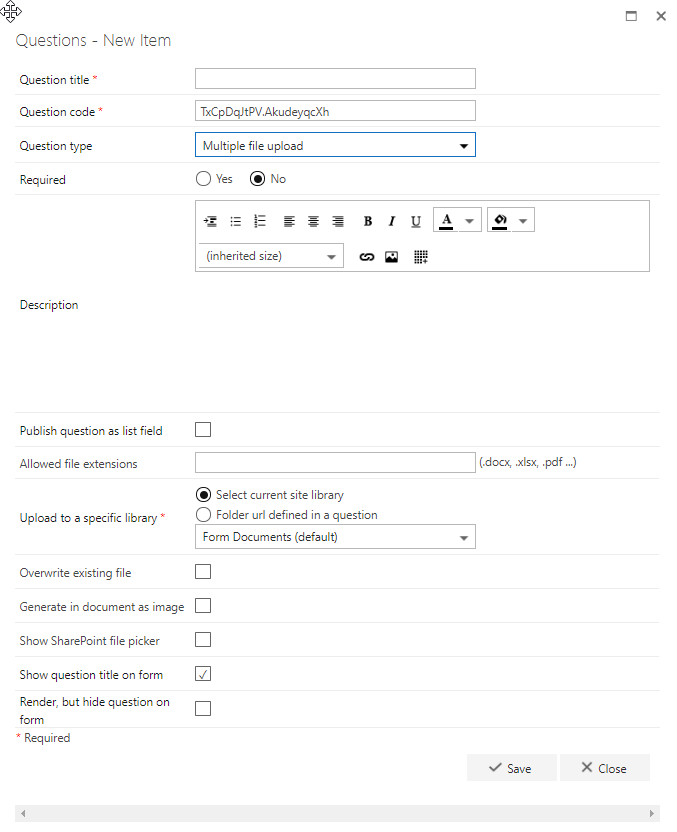Maximize the dialog window
The image size is (677, 832).
coord(631,16)
